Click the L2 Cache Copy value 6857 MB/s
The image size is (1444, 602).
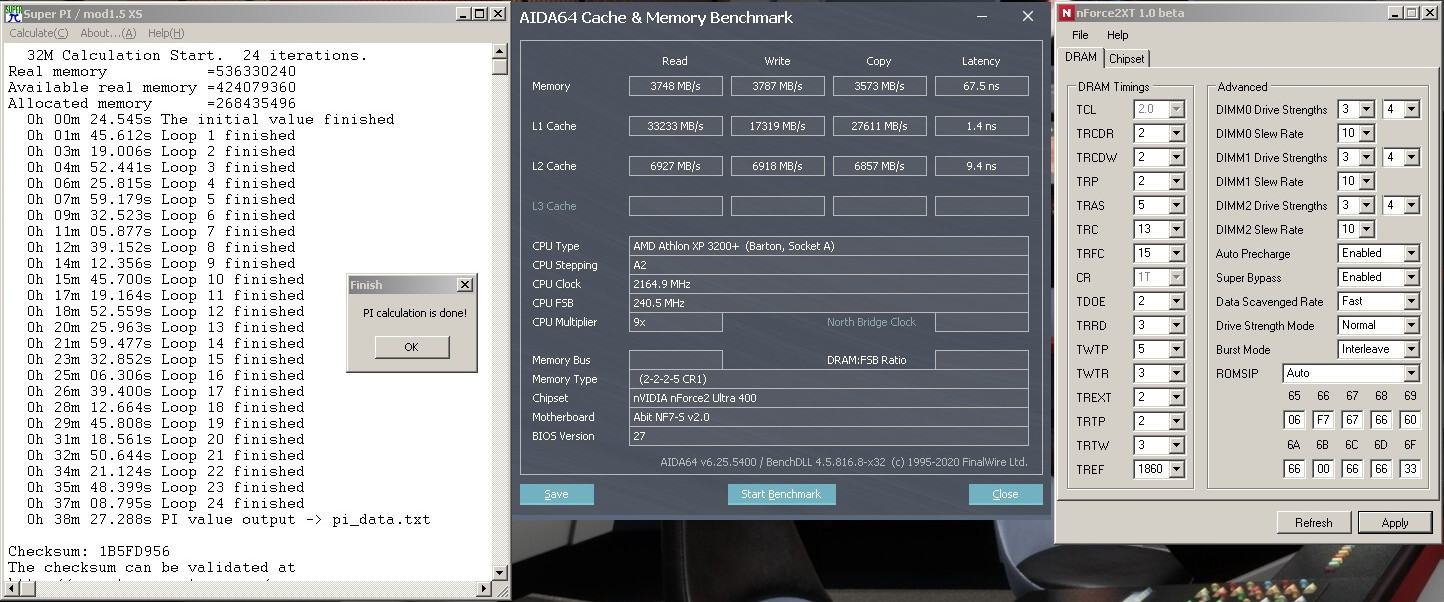880,166
